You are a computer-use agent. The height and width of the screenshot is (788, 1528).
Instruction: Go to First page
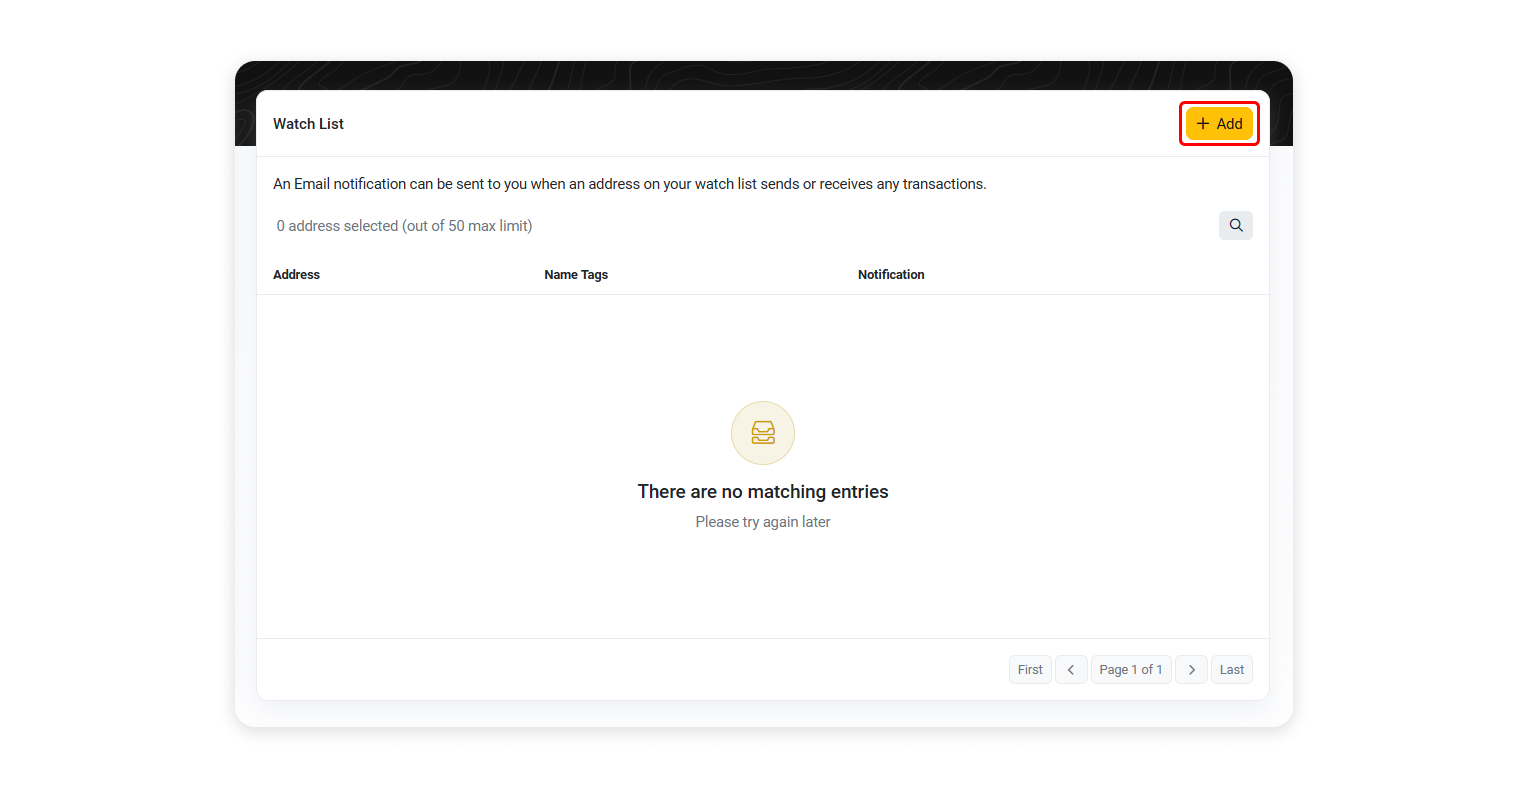pyautogui.click(x=1030, y=670)
